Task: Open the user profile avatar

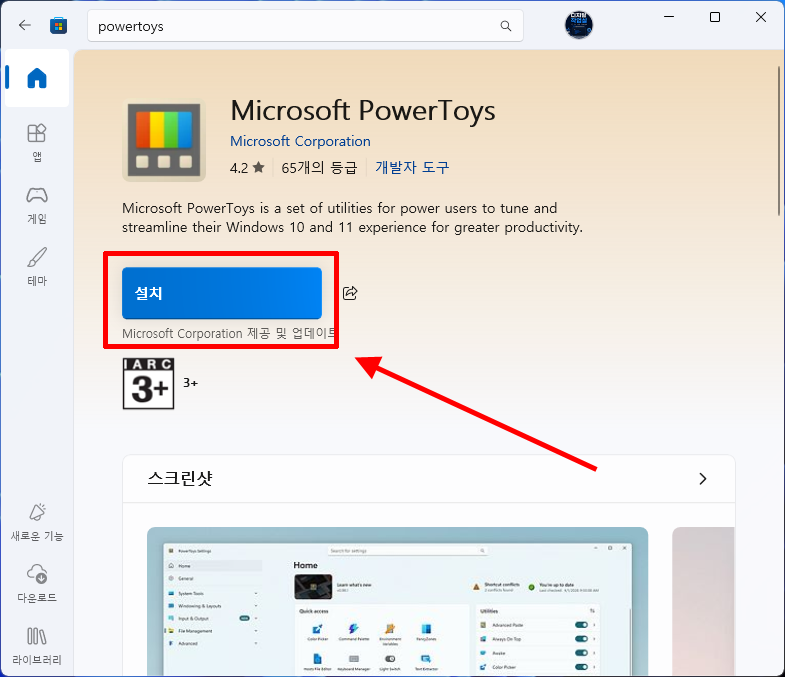Action: tap(579, 25)
